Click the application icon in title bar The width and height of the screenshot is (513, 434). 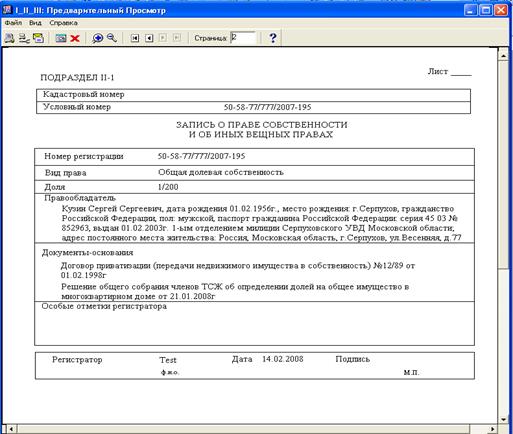pyautogui.click(x=7, y=10)
